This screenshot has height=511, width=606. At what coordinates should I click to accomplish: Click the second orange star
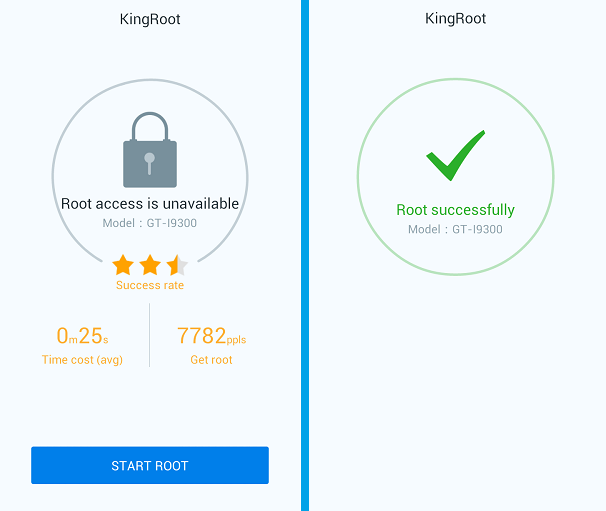pyautogui.click(x=150, y=265)
